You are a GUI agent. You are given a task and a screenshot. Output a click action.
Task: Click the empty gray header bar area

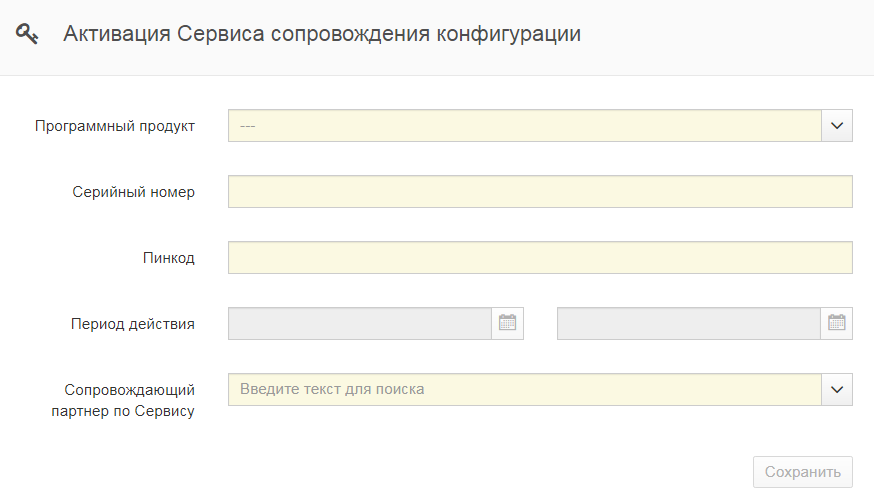[725, 37]
